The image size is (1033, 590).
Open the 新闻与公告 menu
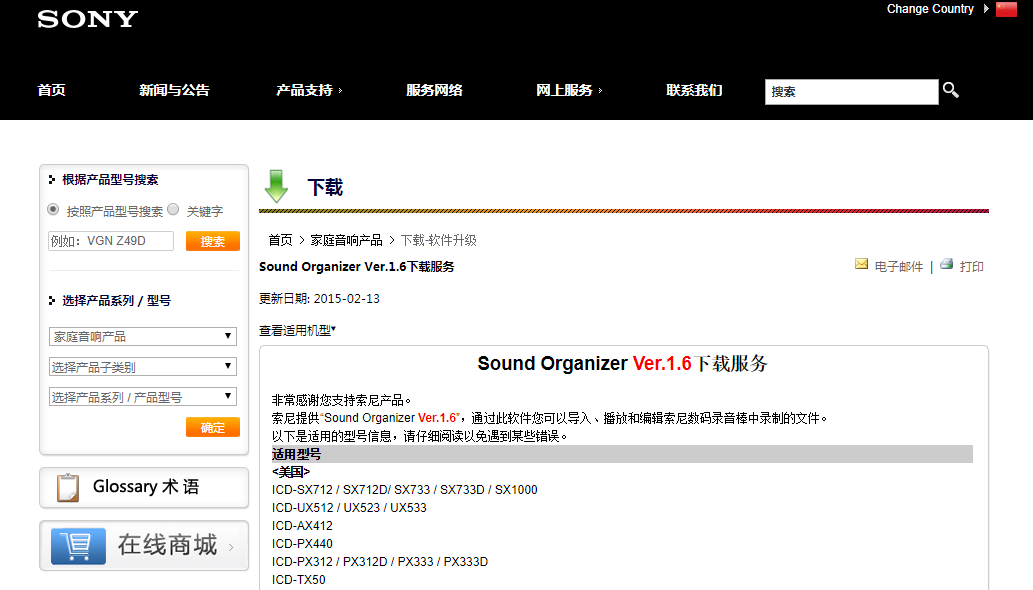[x=174, y=90]
